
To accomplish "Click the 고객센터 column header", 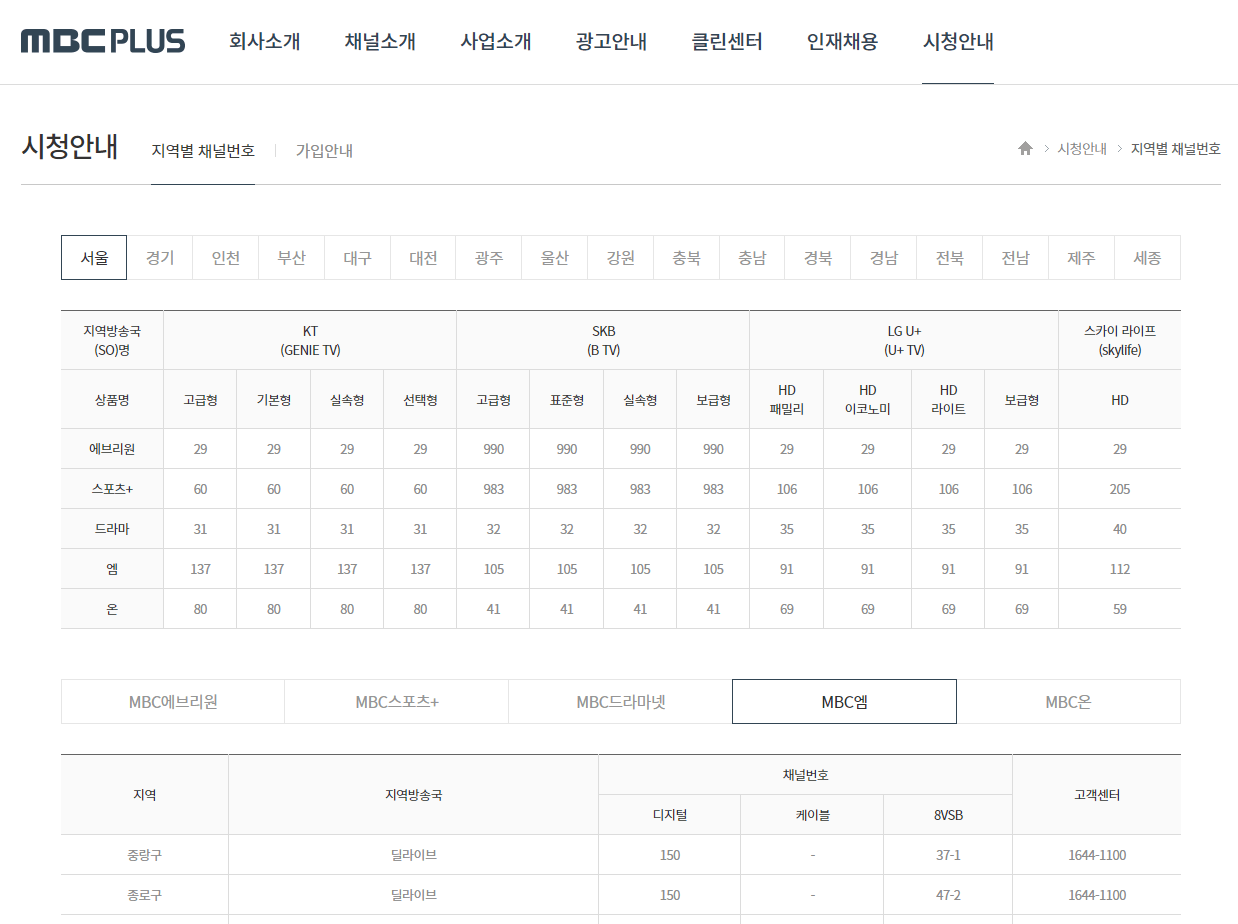I will pos(1096,795).
